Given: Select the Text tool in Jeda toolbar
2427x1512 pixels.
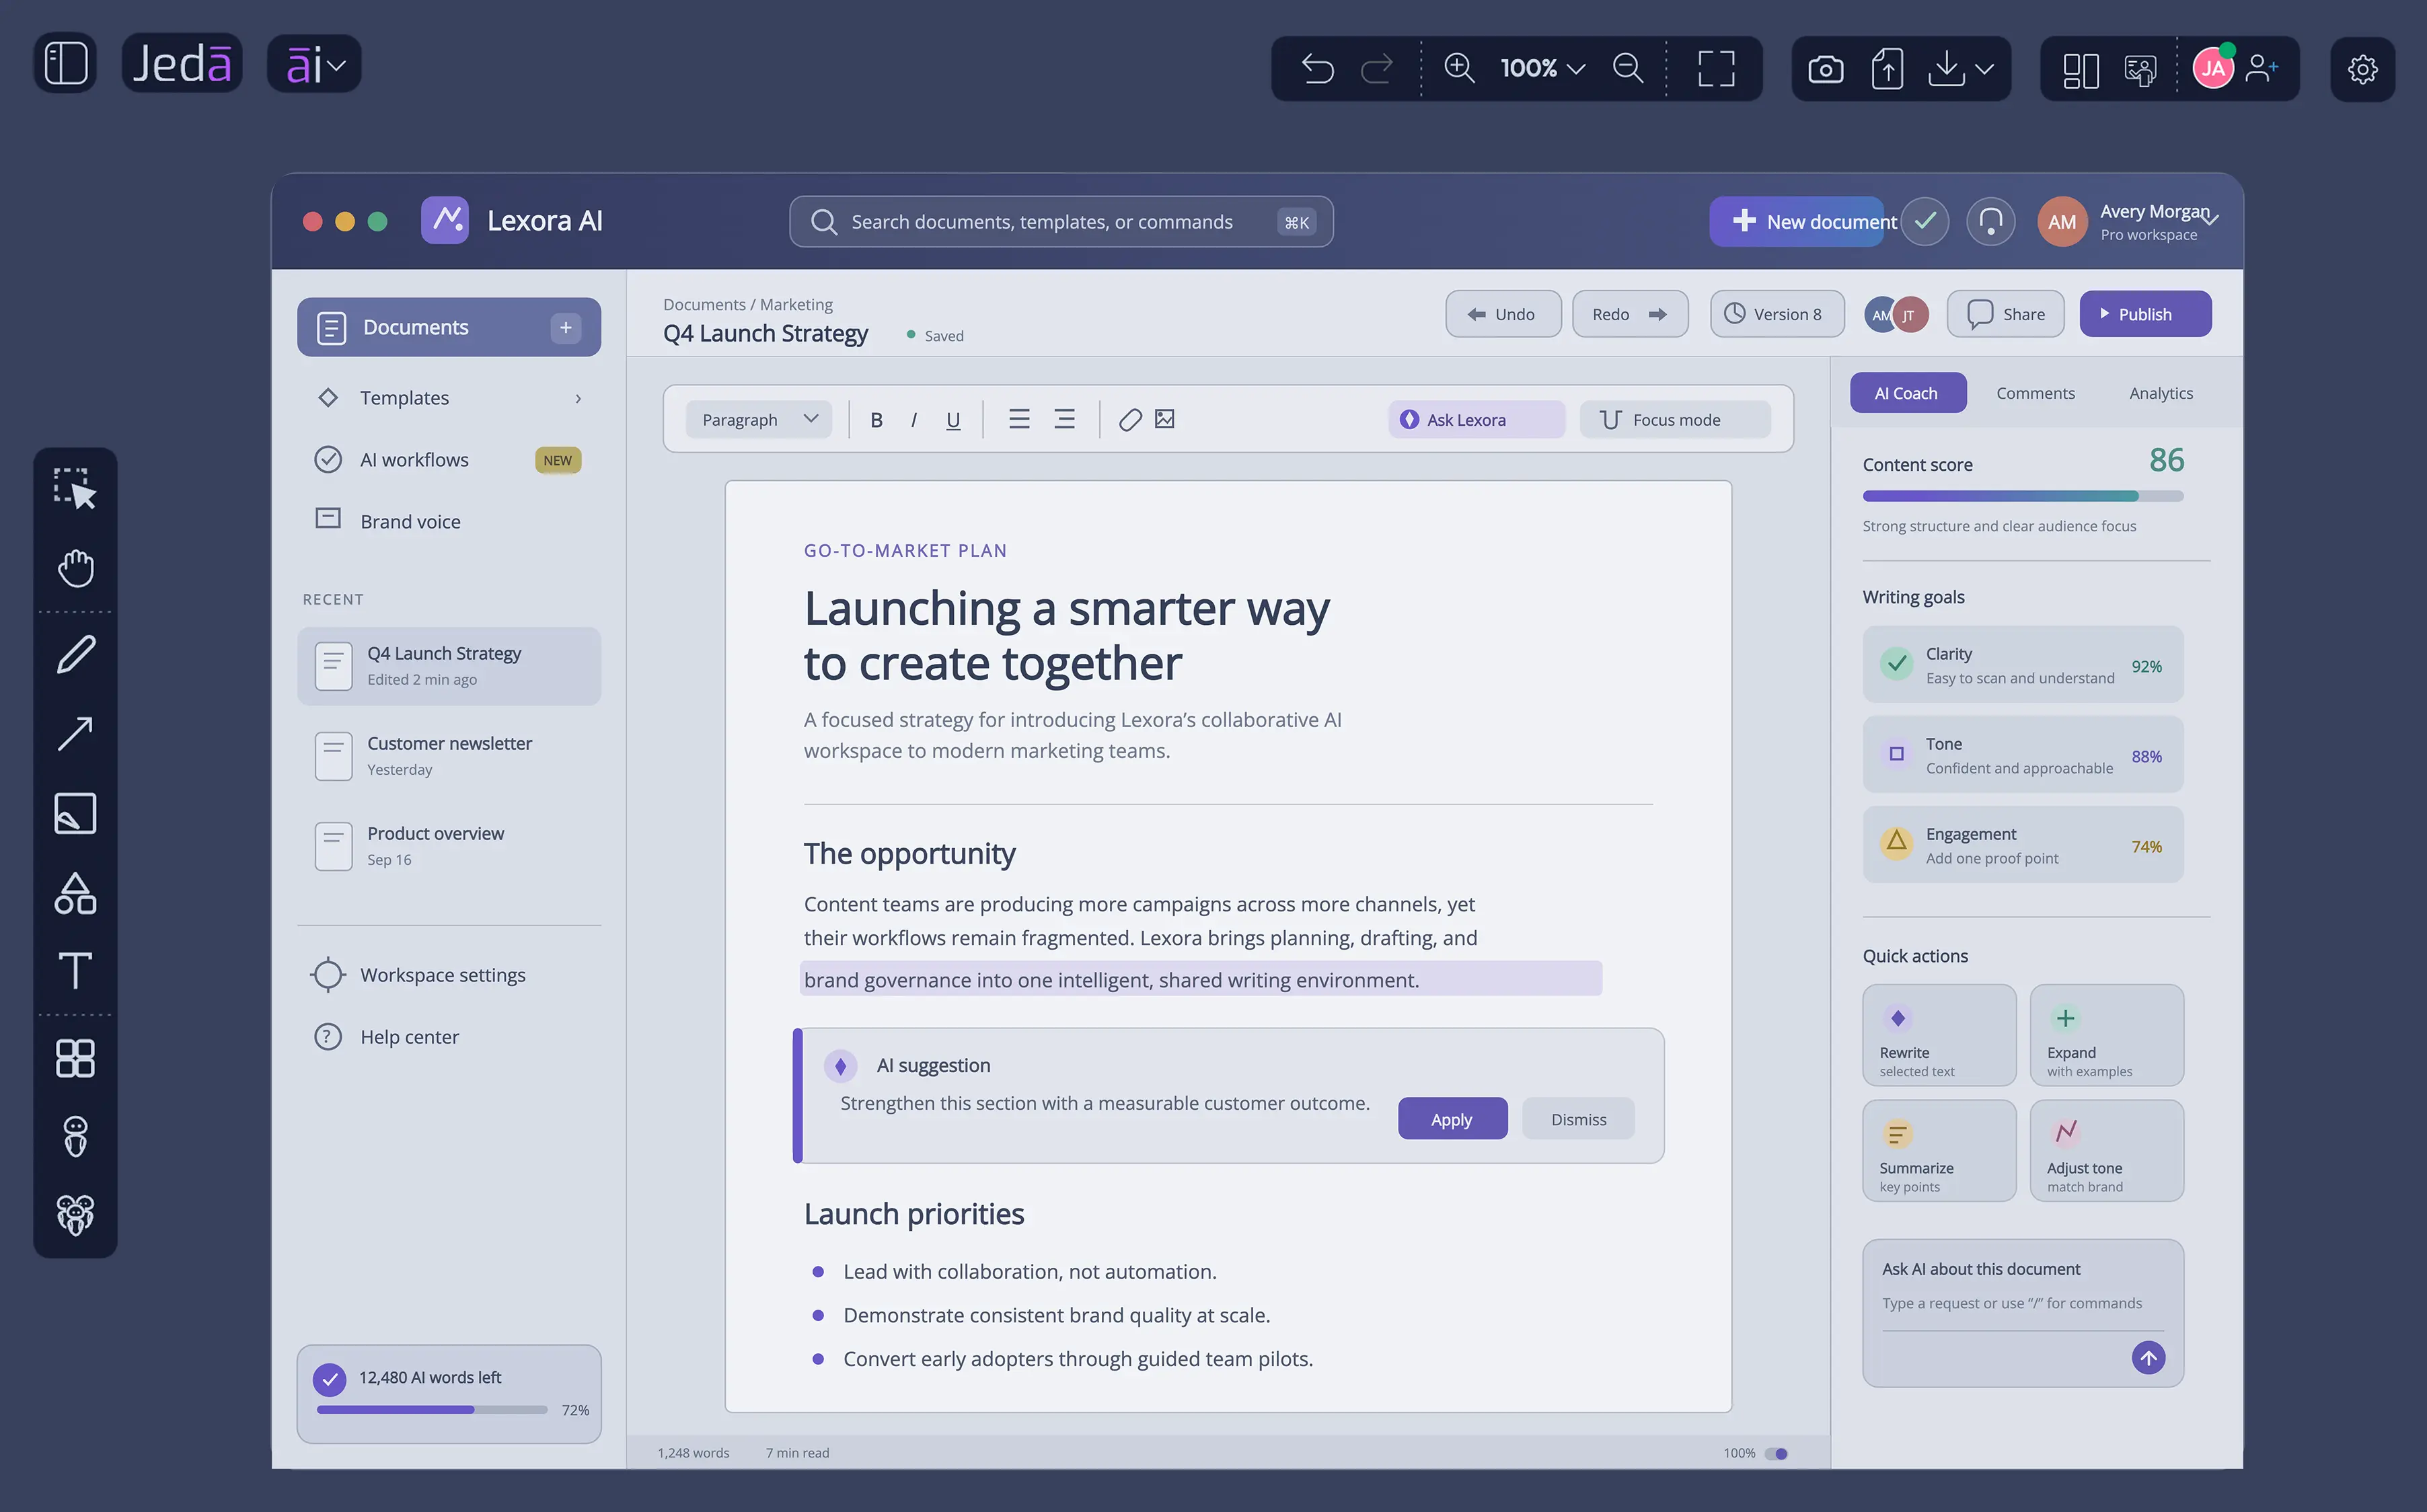Looking at the screenshot, I should click(x=75, y=970).
